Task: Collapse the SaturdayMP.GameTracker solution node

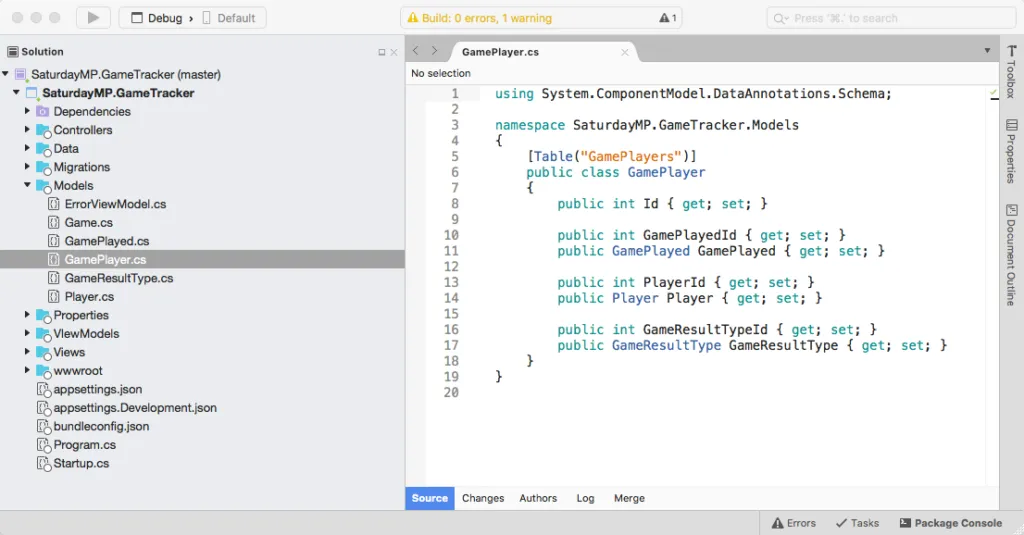Action: (x=5, y=74)
